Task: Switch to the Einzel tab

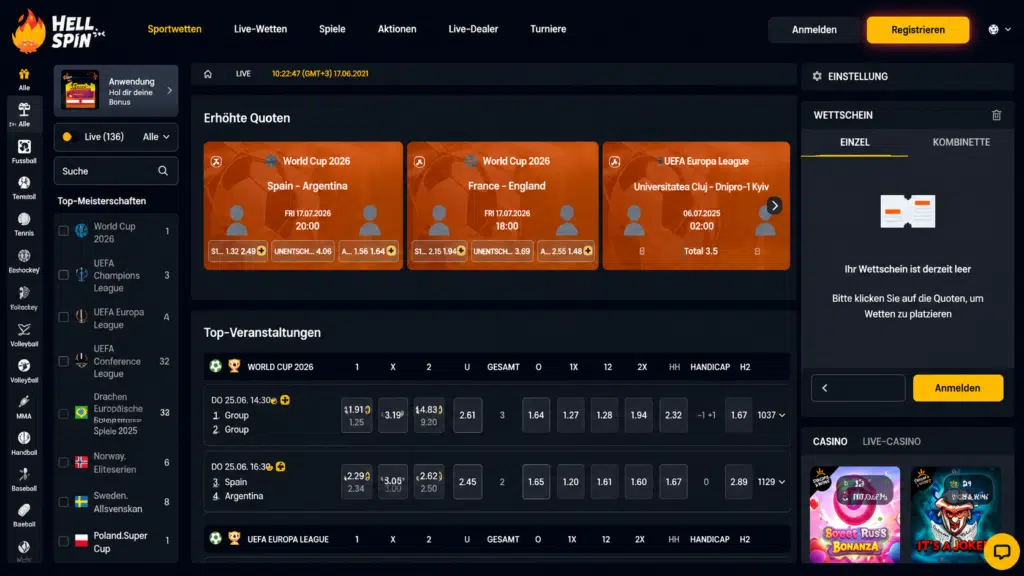Action: [x=854, y=142]
